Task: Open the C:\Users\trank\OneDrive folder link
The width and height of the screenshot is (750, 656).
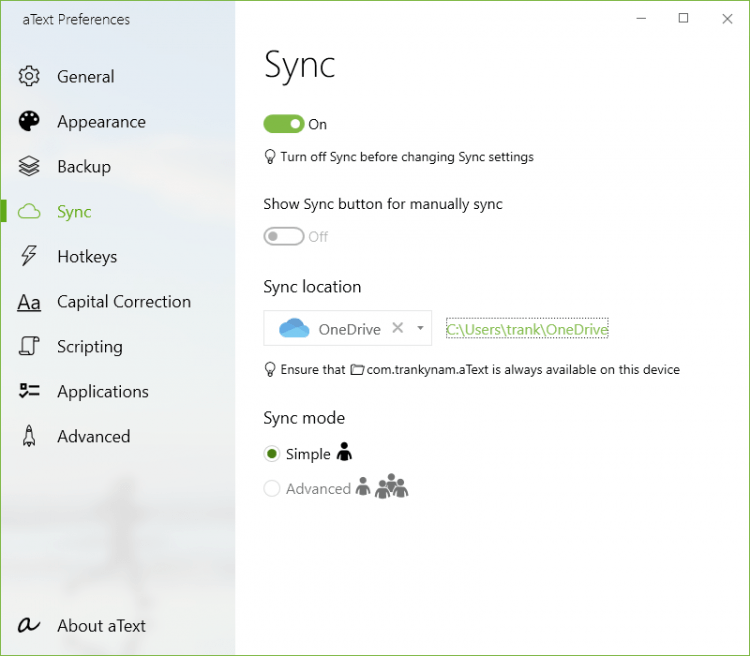Action: tap(527, 329)
